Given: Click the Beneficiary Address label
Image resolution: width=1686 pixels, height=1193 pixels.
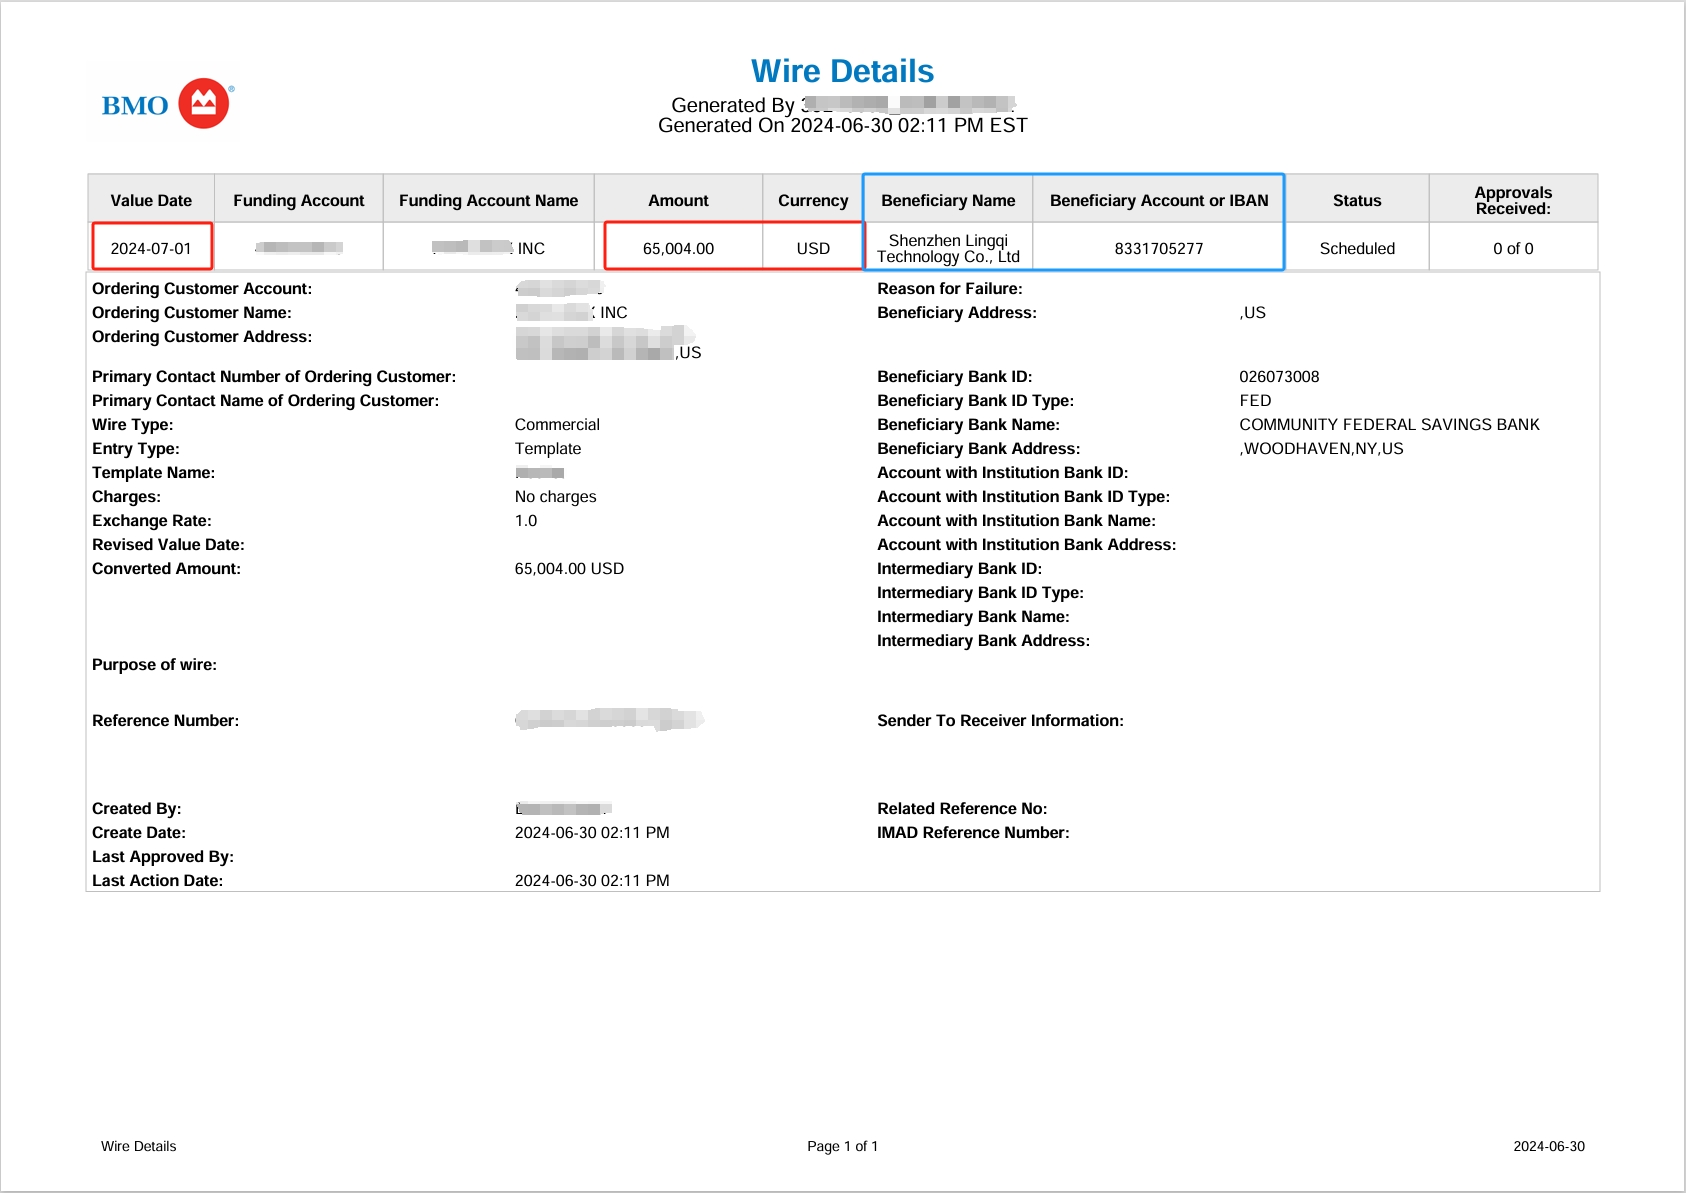Looking at the screenshot, I should [x=957, y=312].
